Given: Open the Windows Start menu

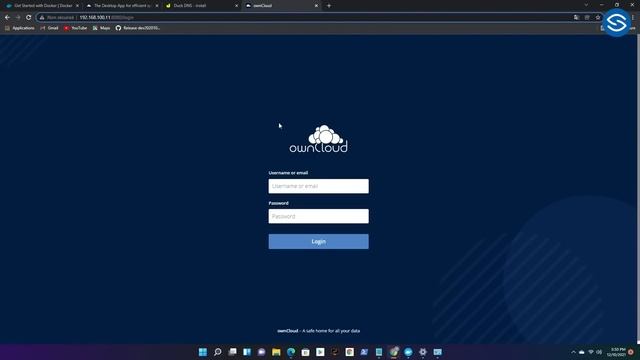Looking at the screenshot, I should click(x=203, y=352).
